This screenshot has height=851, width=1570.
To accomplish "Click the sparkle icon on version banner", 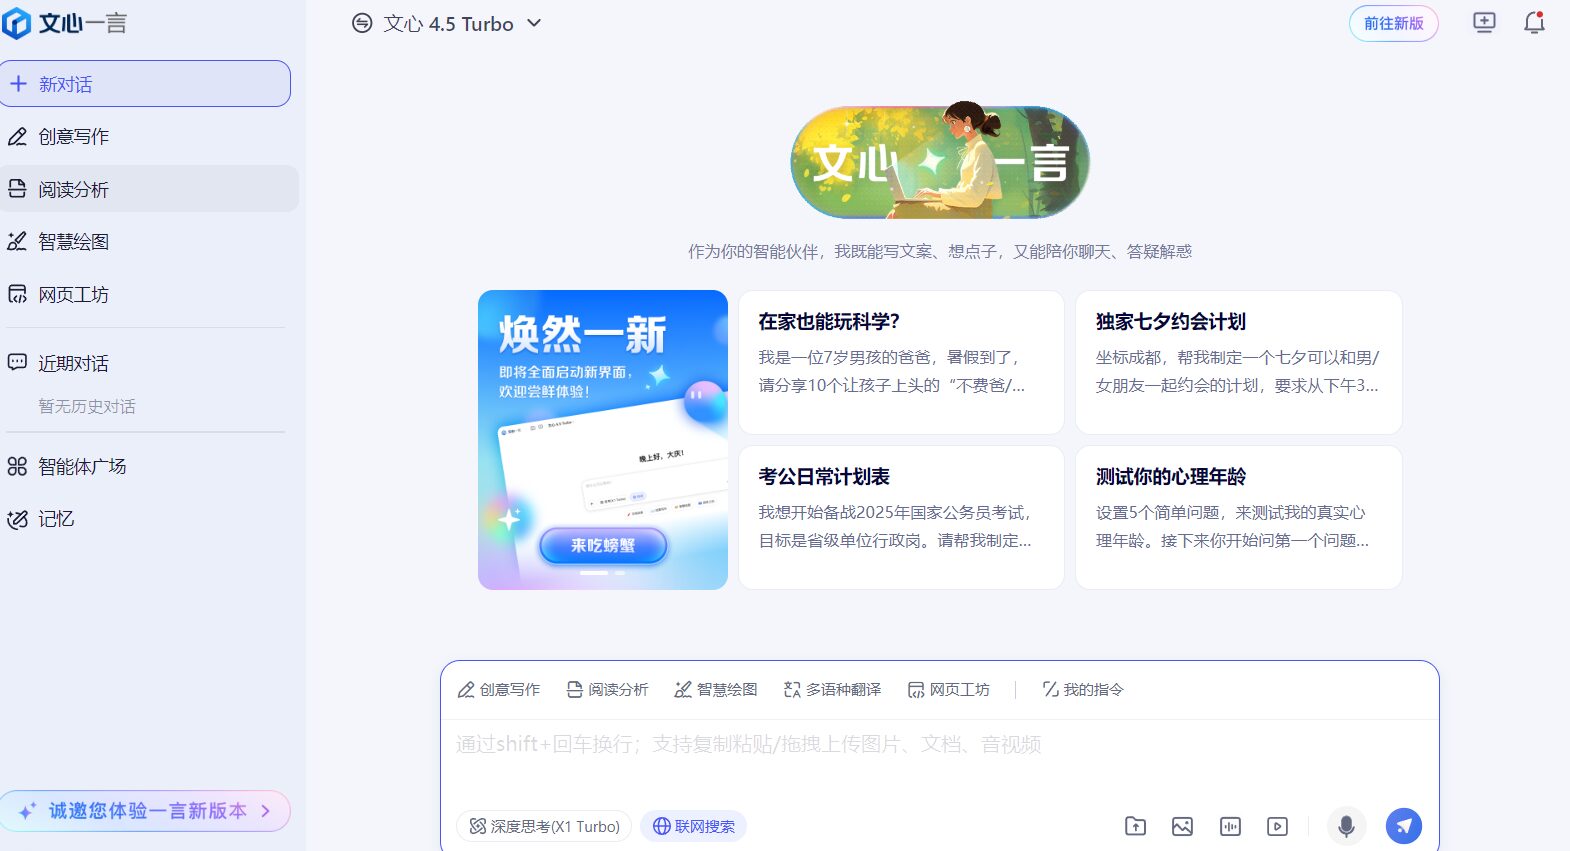I will tap(27, 811).
